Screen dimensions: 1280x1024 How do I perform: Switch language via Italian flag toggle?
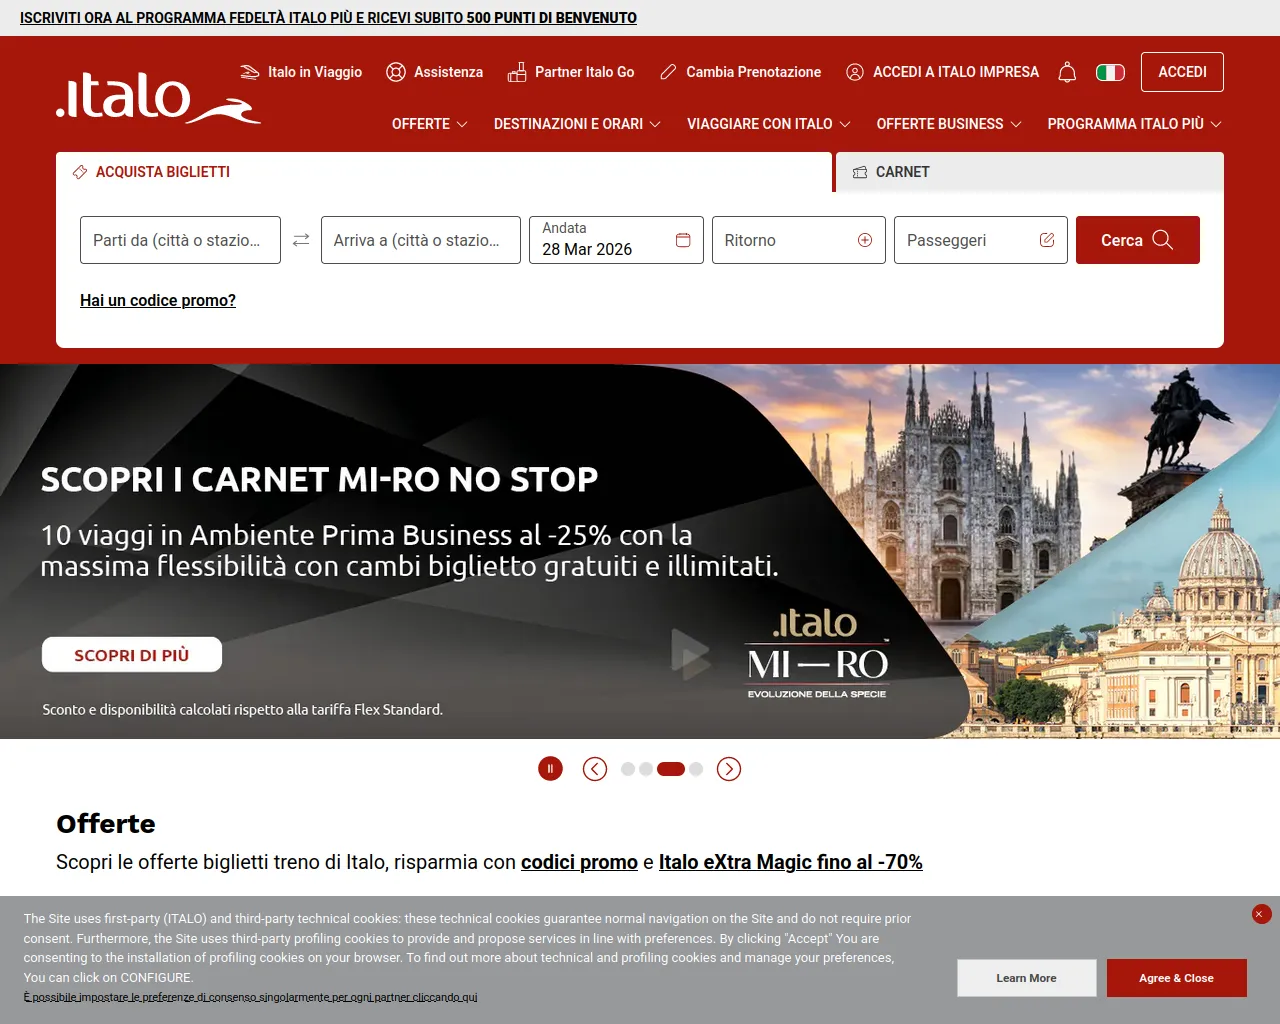tap(1110, 72)
